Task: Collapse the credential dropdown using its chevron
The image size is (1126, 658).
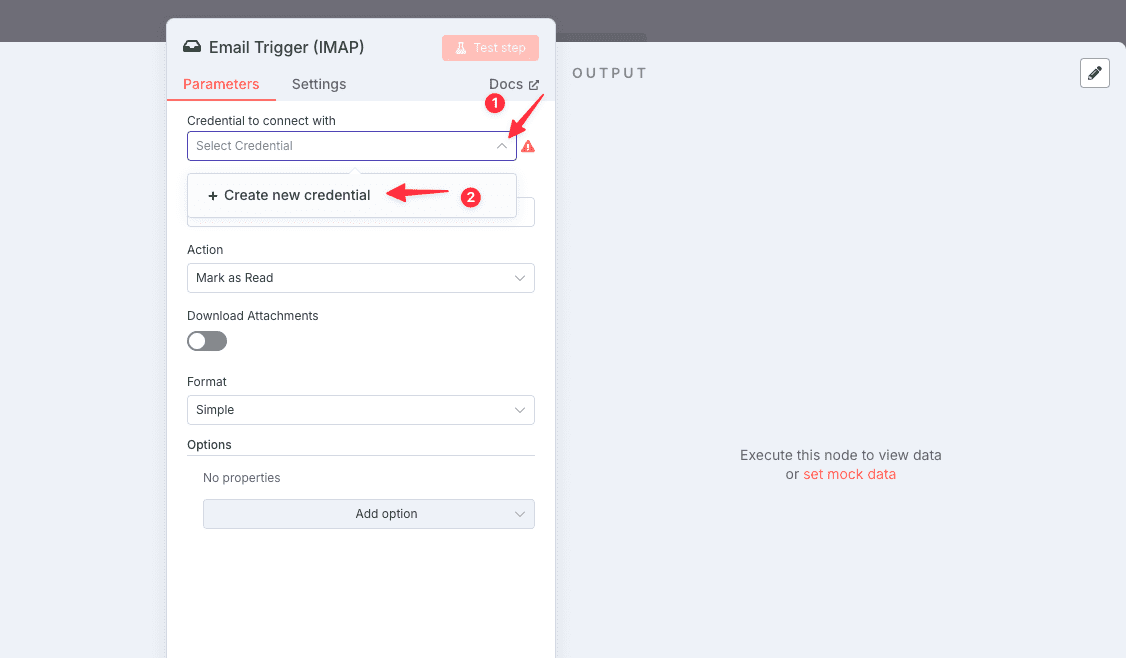Action: 502,146
